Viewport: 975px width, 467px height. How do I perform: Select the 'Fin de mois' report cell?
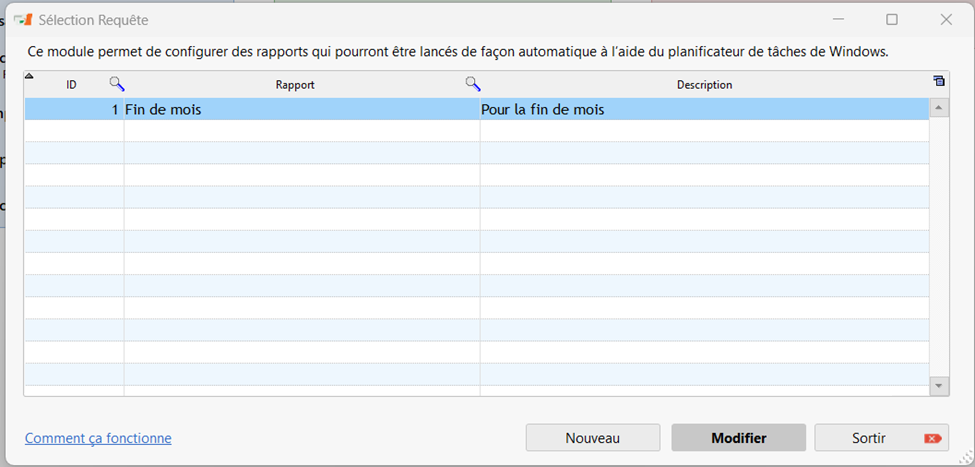[300, 110]
